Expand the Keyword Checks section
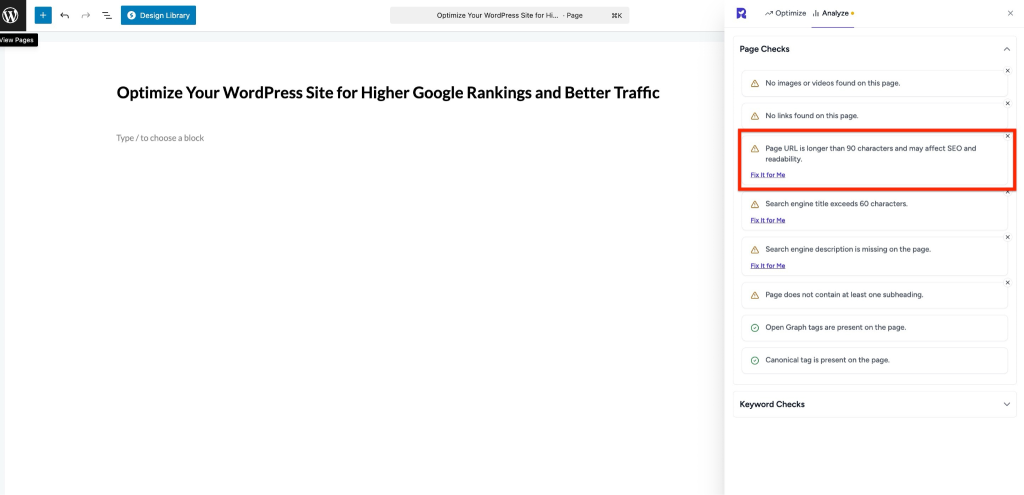1024x495 pixels. [1006, 404]
